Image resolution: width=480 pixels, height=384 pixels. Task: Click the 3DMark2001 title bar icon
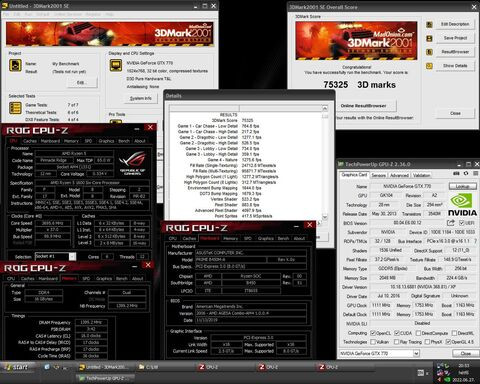pos(5,6)
